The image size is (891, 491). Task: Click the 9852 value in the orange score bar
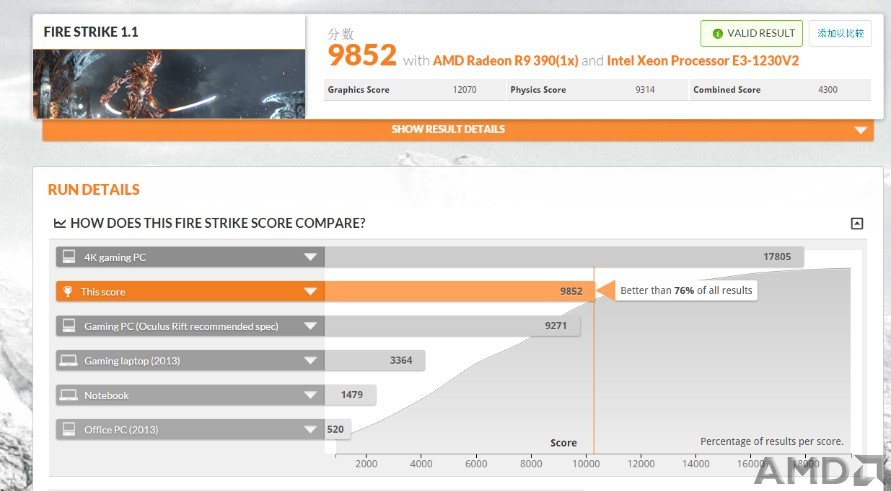click(571, 292)
